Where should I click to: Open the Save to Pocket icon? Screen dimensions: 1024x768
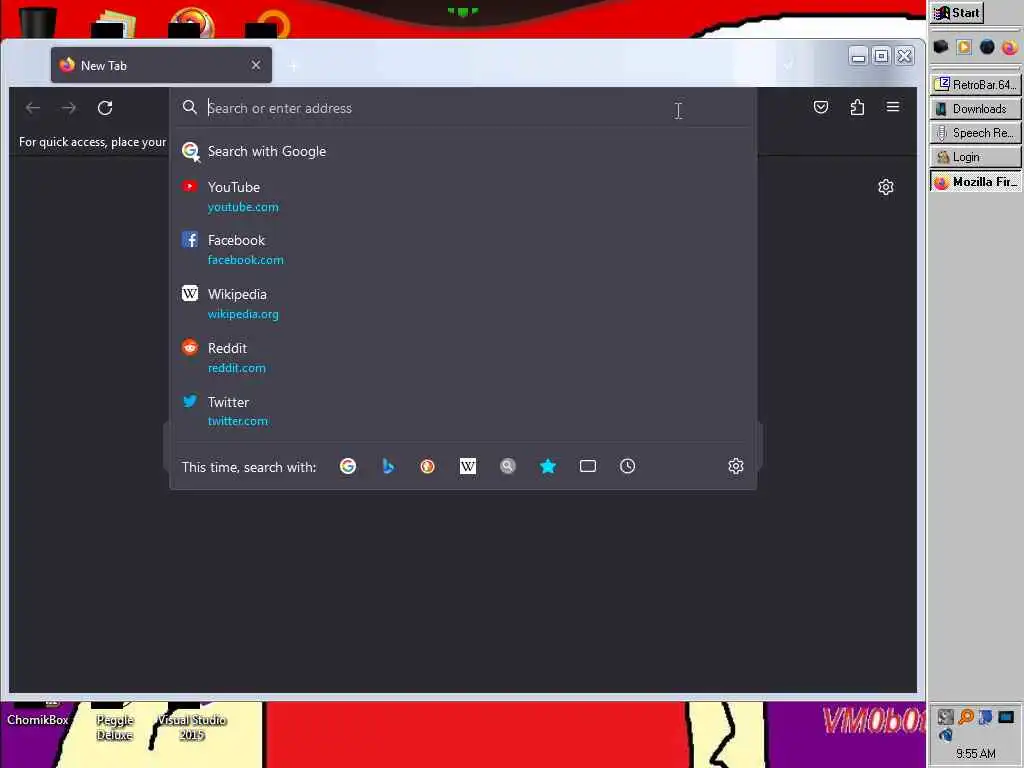pyautogui.click(x=821, y=107)
